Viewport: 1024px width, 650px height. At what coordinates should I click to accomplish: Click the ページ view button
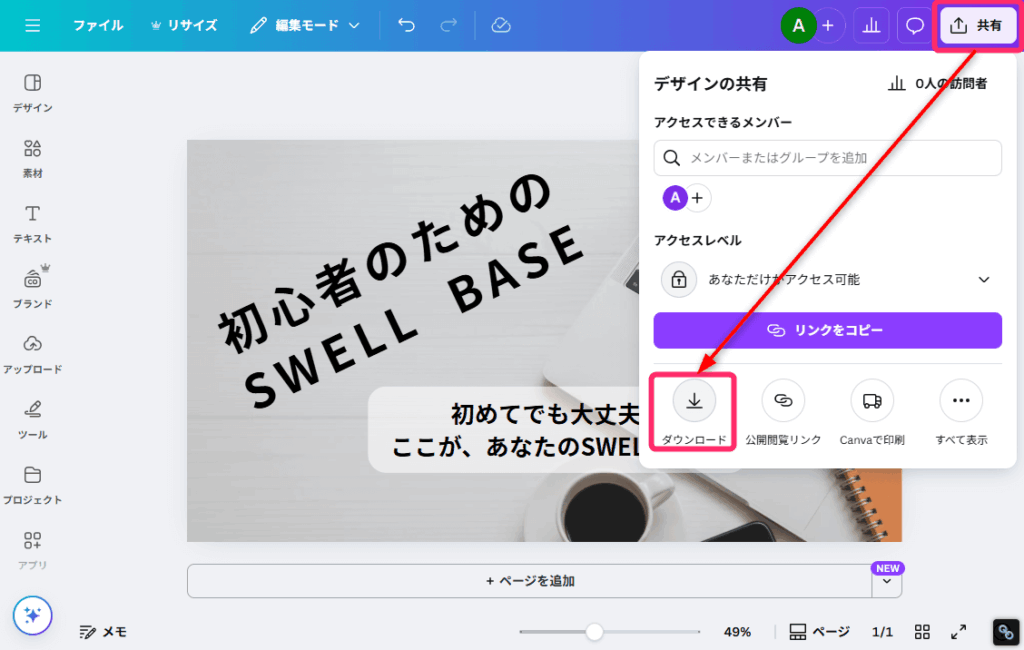[820, 632]
